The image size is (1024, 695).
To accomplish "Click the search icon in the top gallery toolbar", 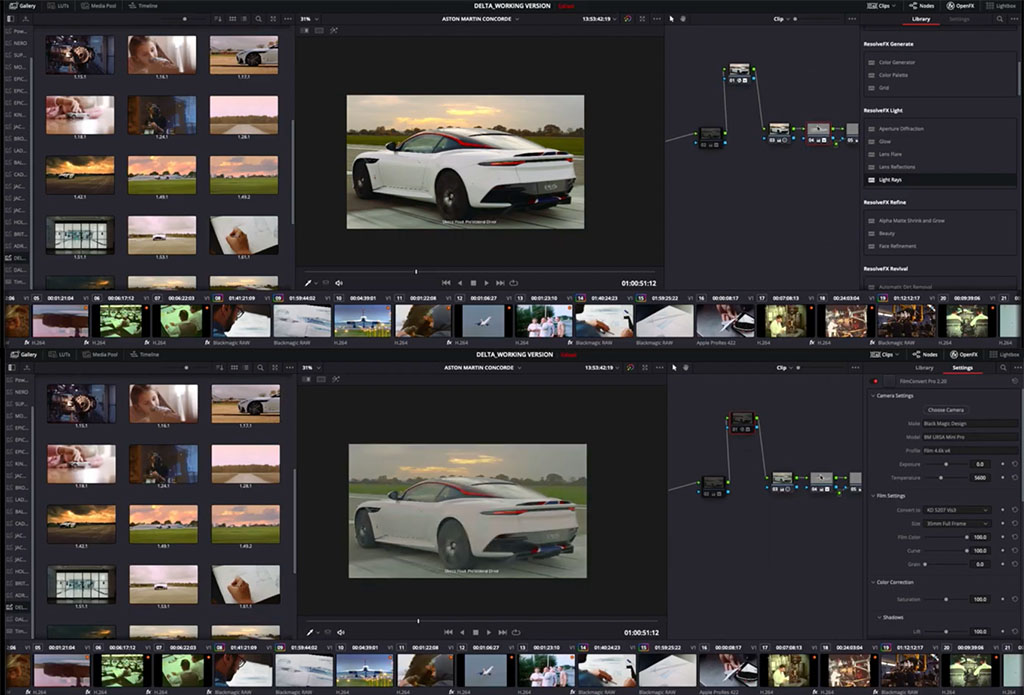I will click(259, 19).
